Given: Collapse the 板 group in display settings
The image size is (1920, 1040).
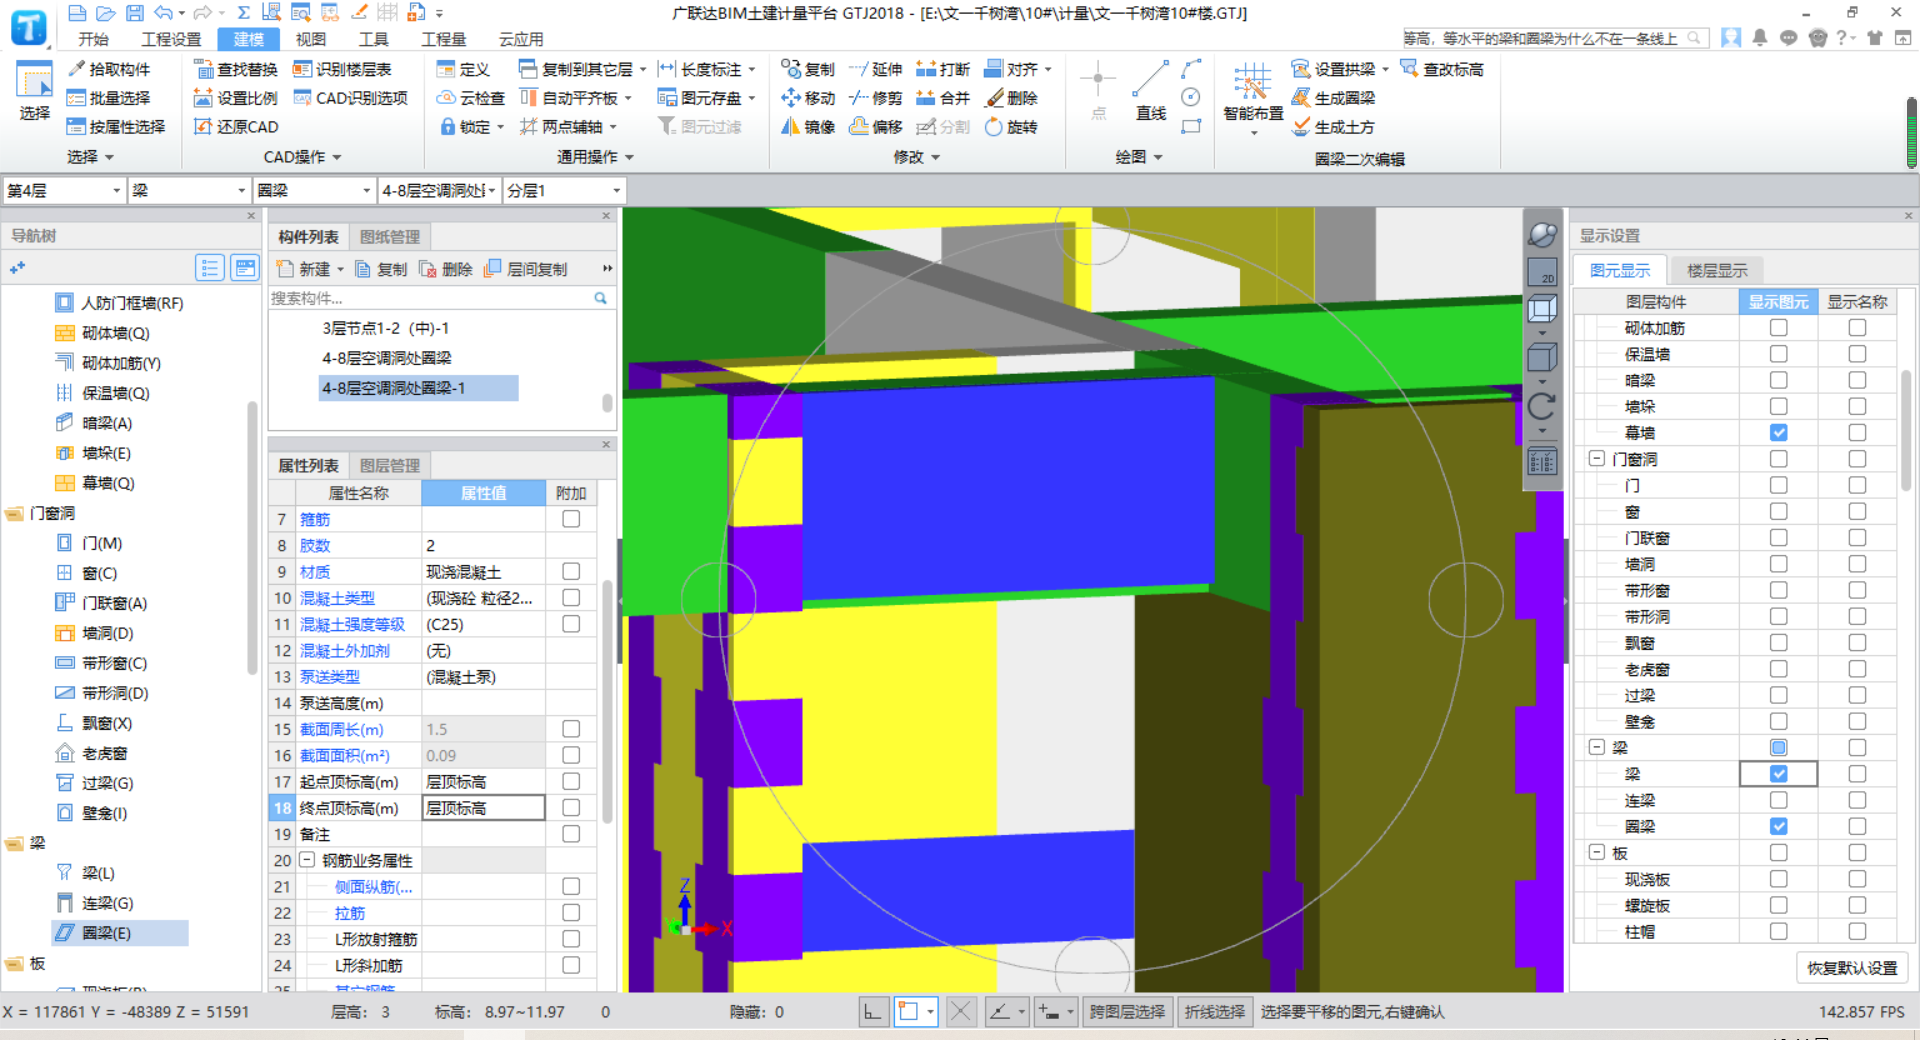Looking at the screenshot, I should tap(1597, 853).
